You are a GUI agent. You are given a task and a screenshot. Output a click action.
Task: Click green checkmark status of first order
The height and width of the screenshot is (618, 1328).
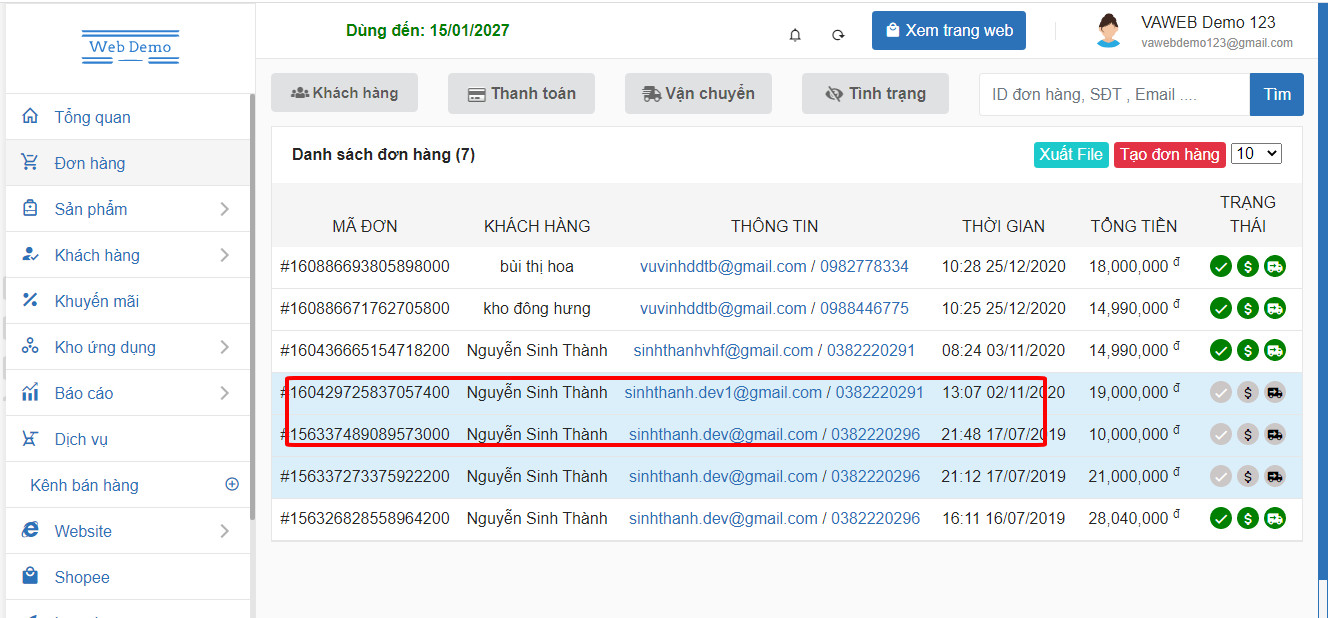pyautogui.click(x=1220, y=266)
